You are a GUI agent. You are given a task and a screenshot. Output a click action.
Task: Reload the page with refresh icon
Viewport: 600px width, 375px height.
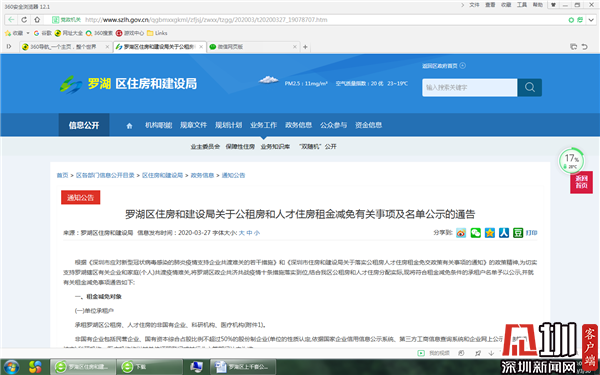(x=24, y=20)
